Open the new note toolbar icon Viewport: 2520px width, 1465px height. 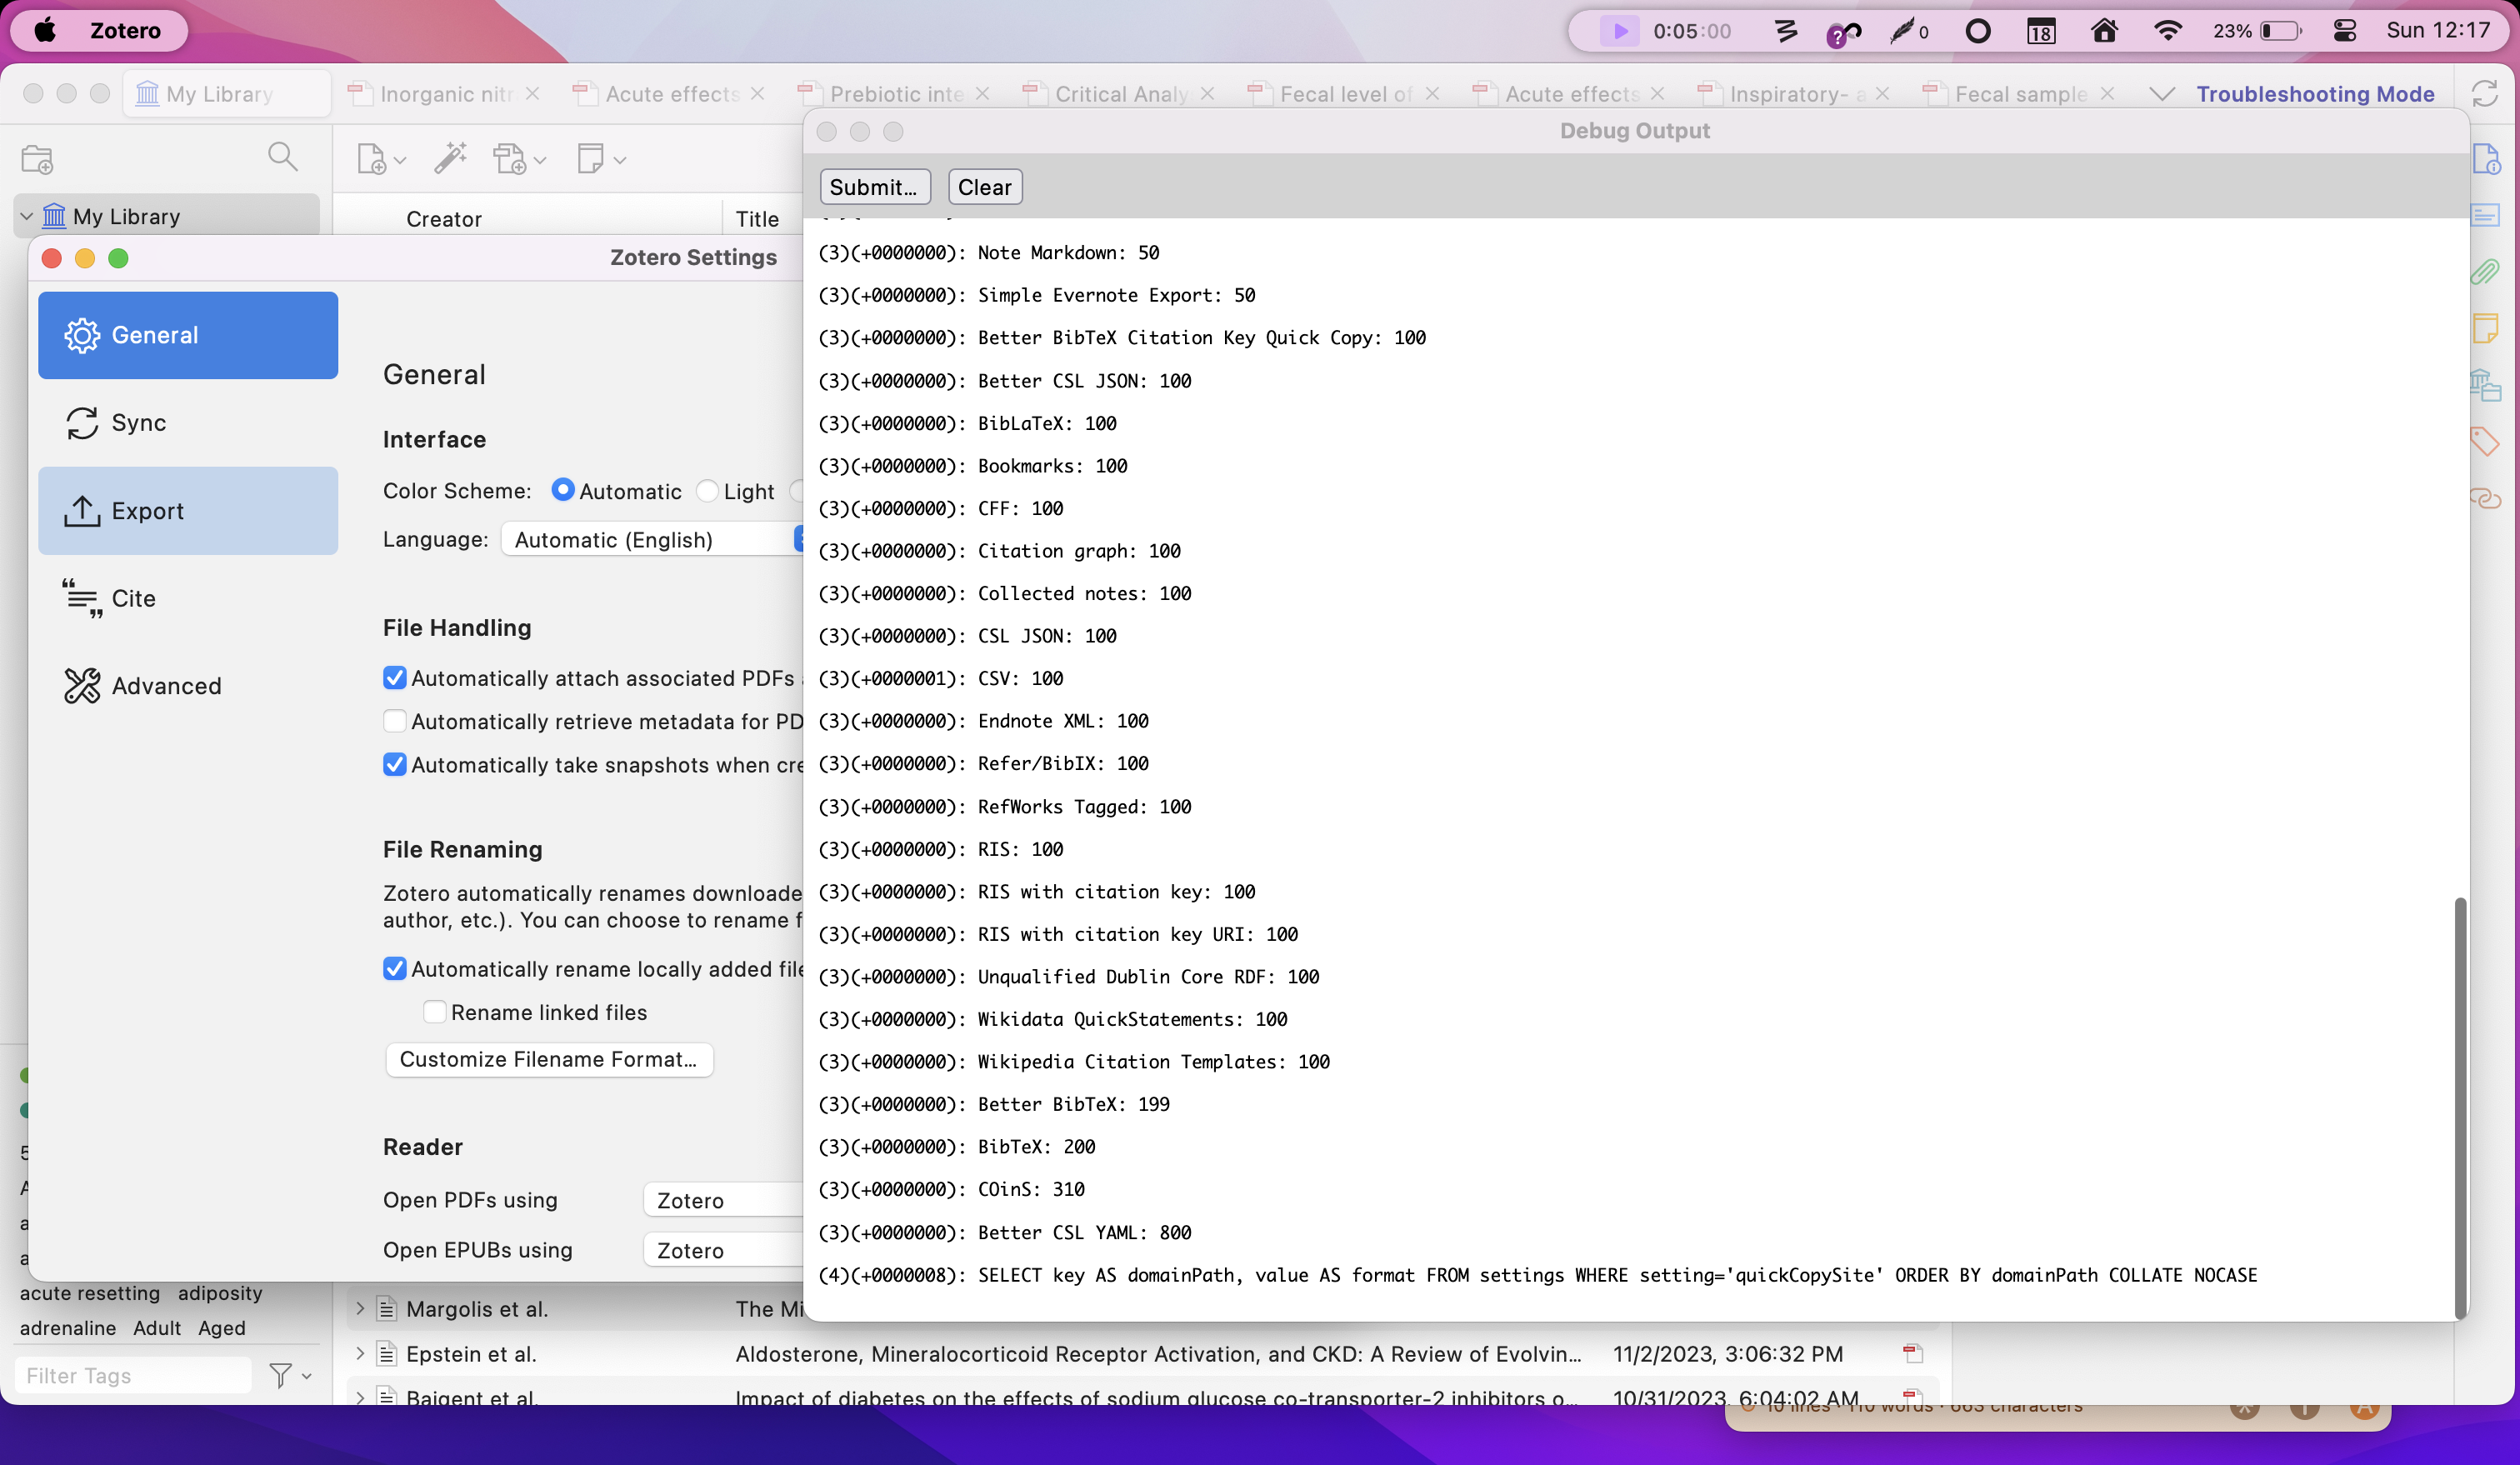click(x=590, y=158)
